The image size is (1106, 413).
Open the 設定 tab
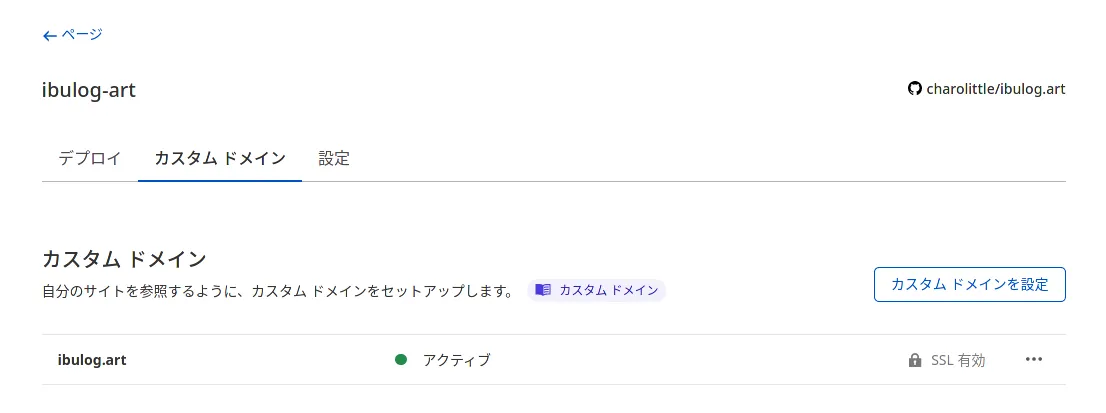pyautogui.click(x=334, y=158)
